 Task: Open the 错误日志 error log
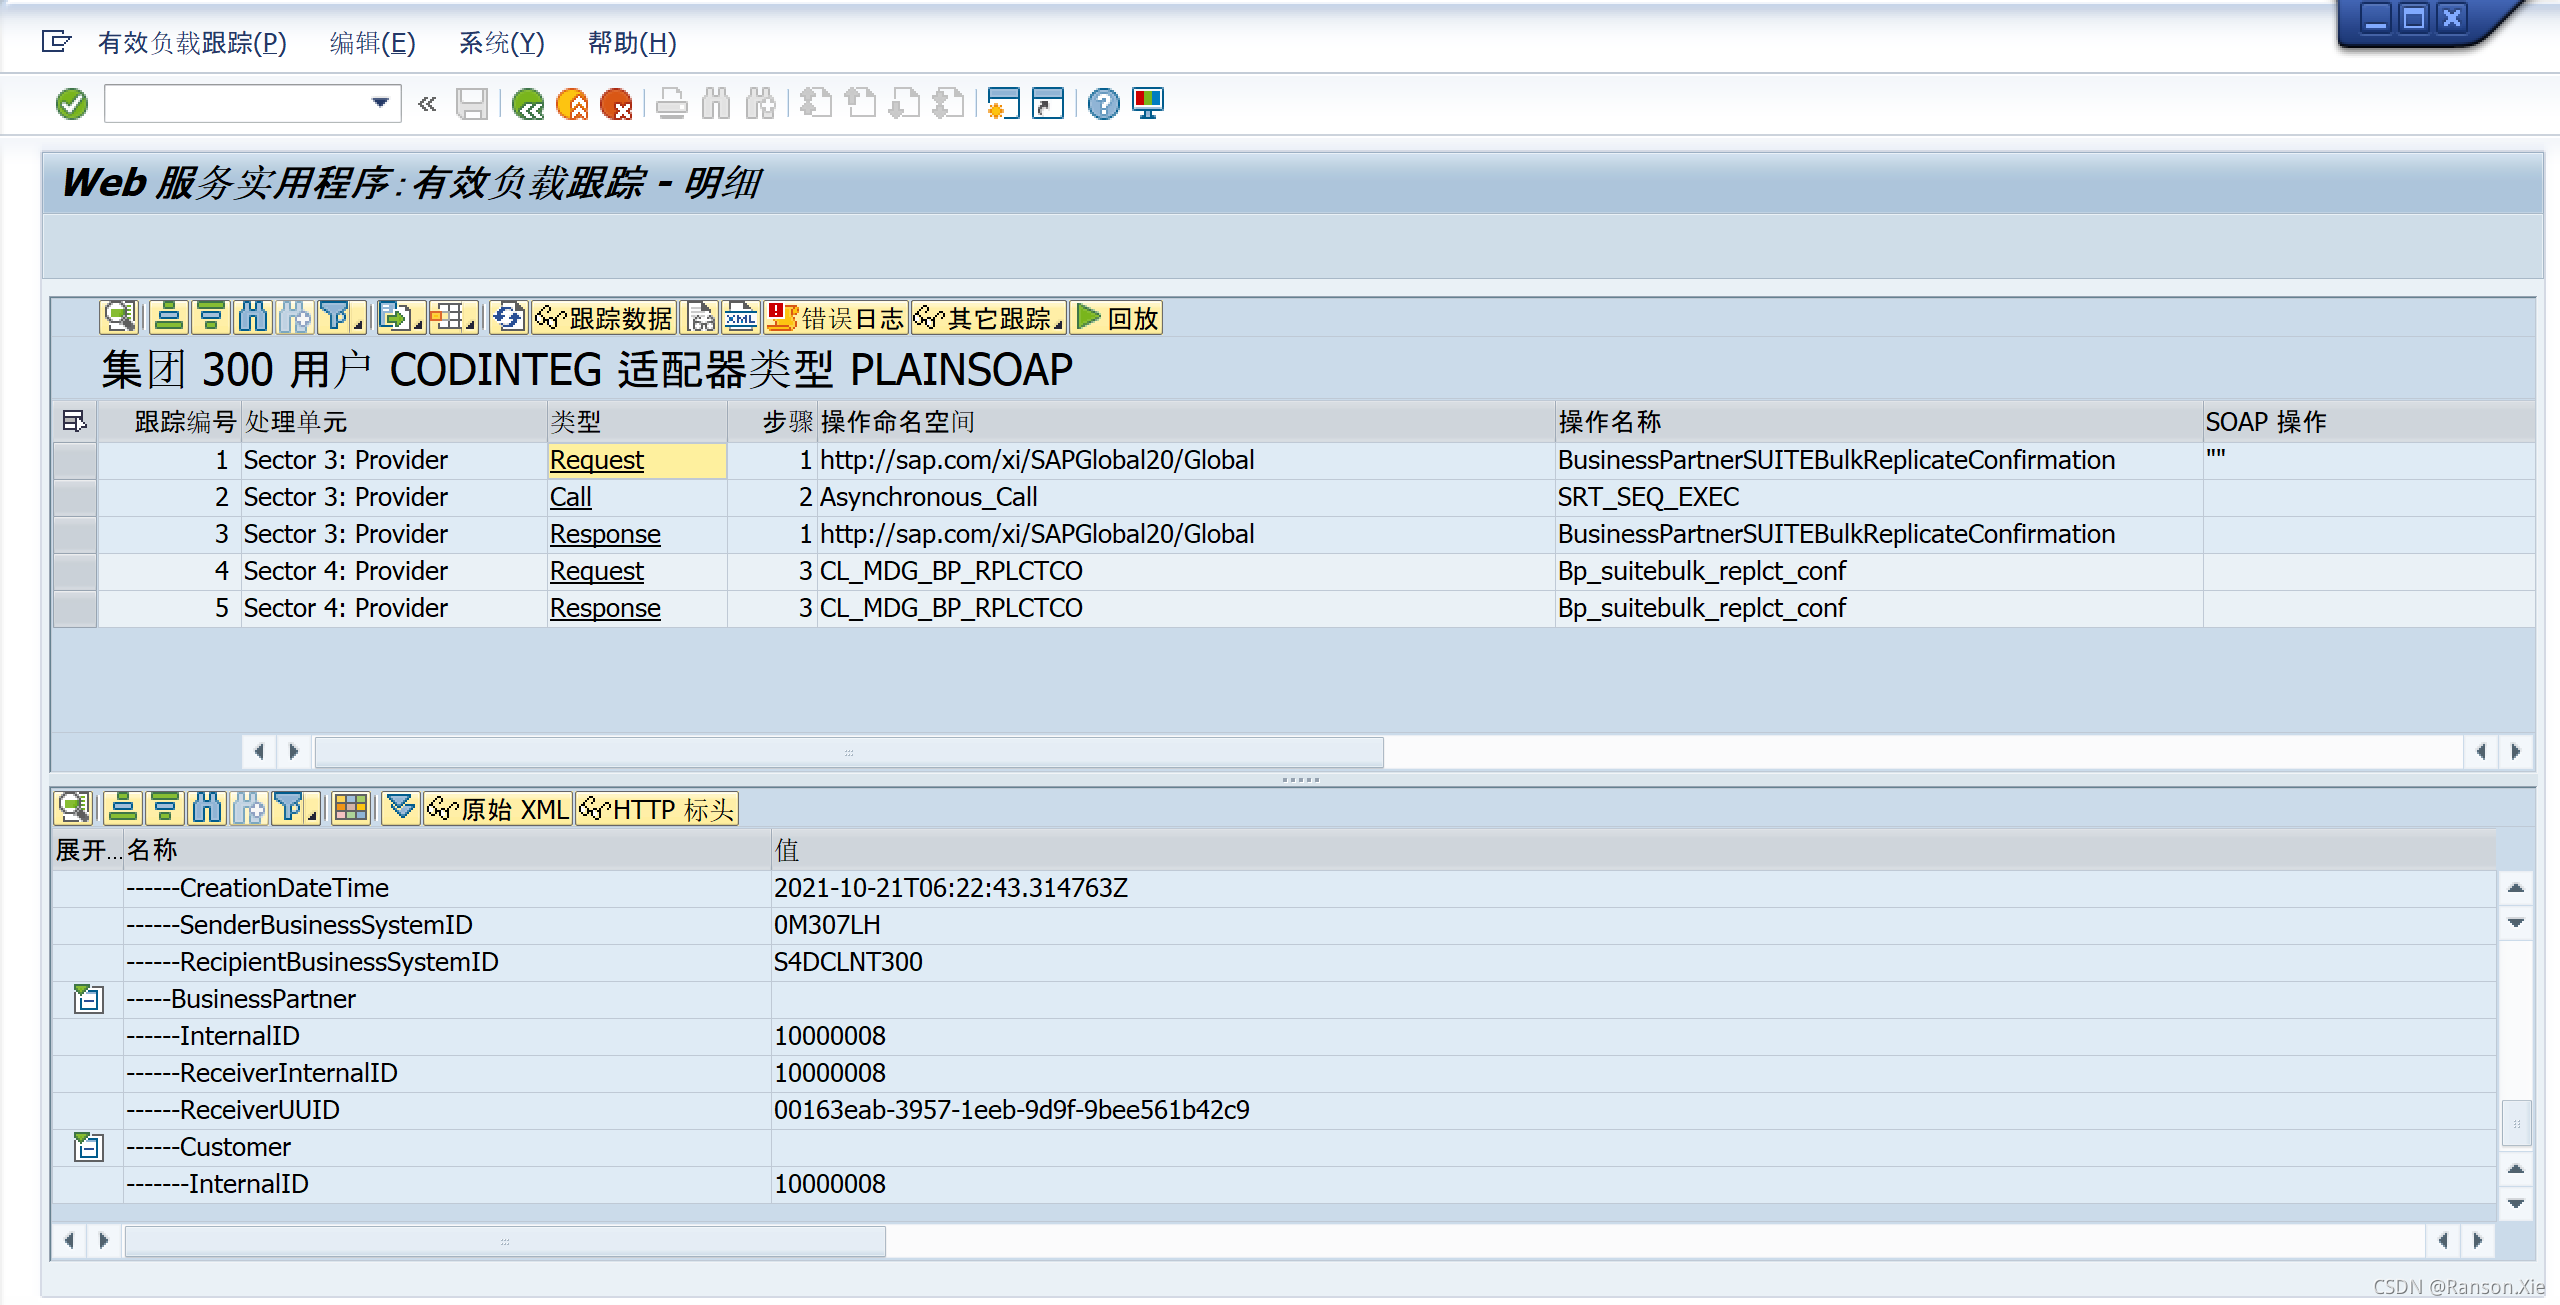(x=843, y=317)
